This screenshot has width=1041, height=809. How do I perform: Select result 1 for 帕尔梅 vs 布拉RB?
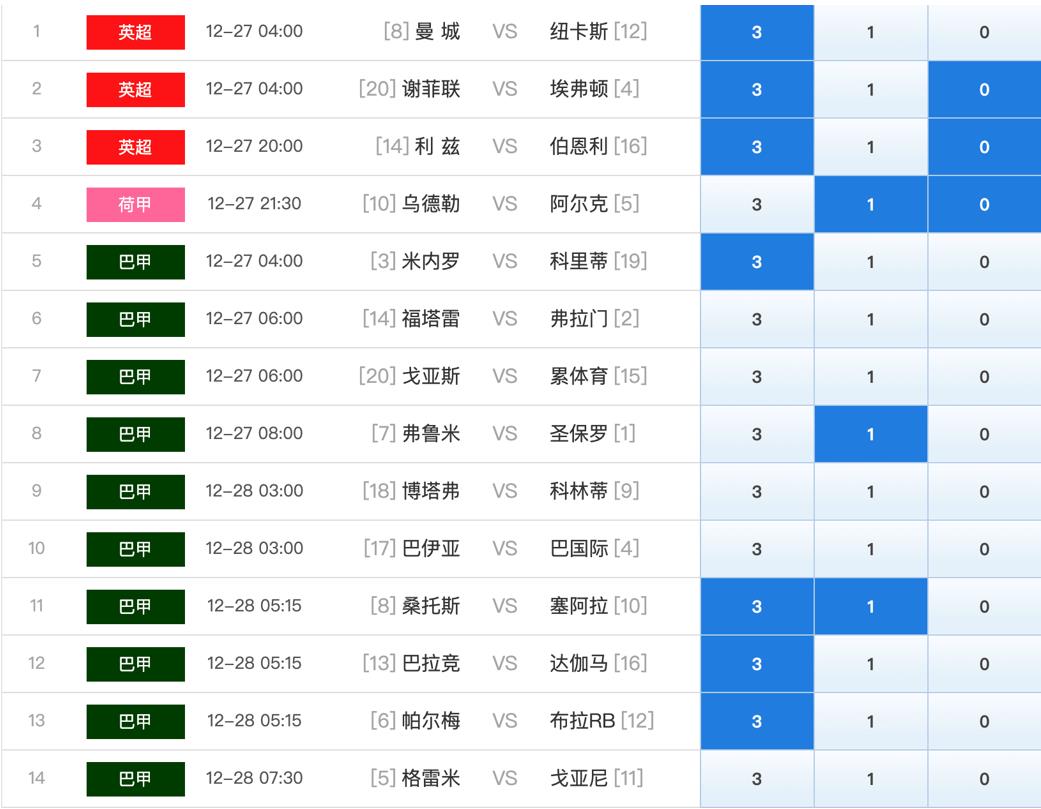870,721
